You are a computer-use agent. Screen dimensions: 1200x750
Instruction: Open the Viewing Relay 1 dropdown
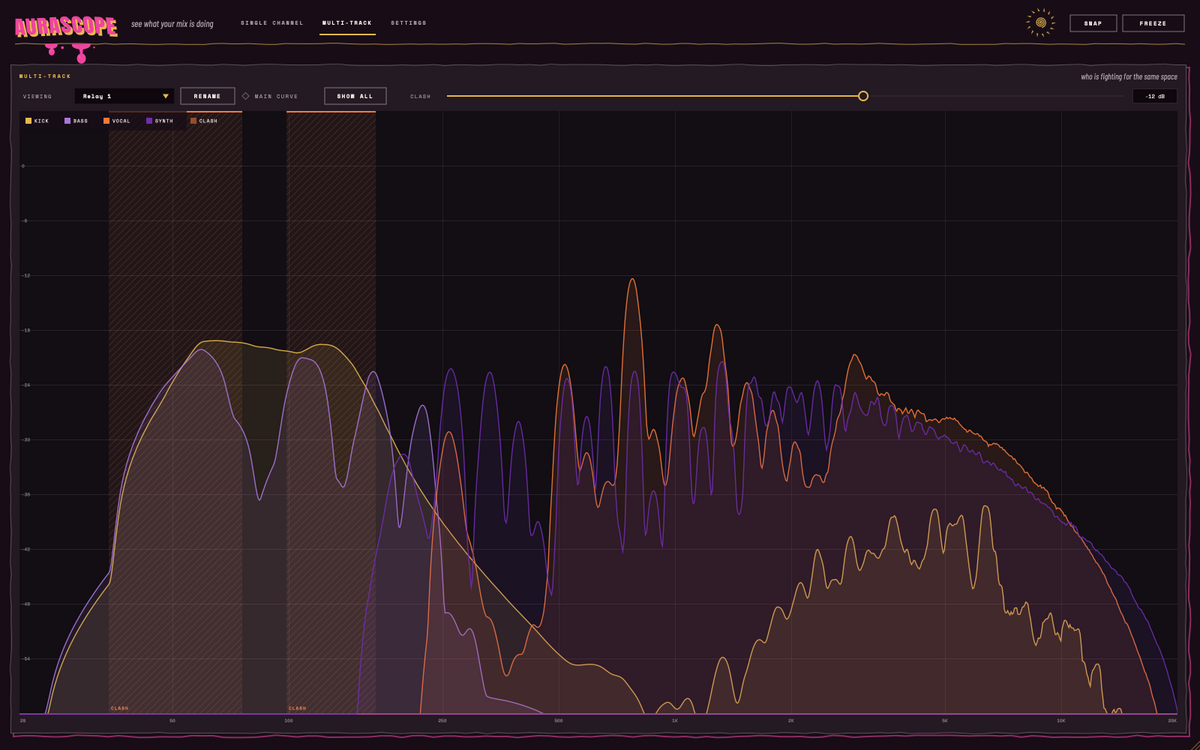tap(125, 96)
